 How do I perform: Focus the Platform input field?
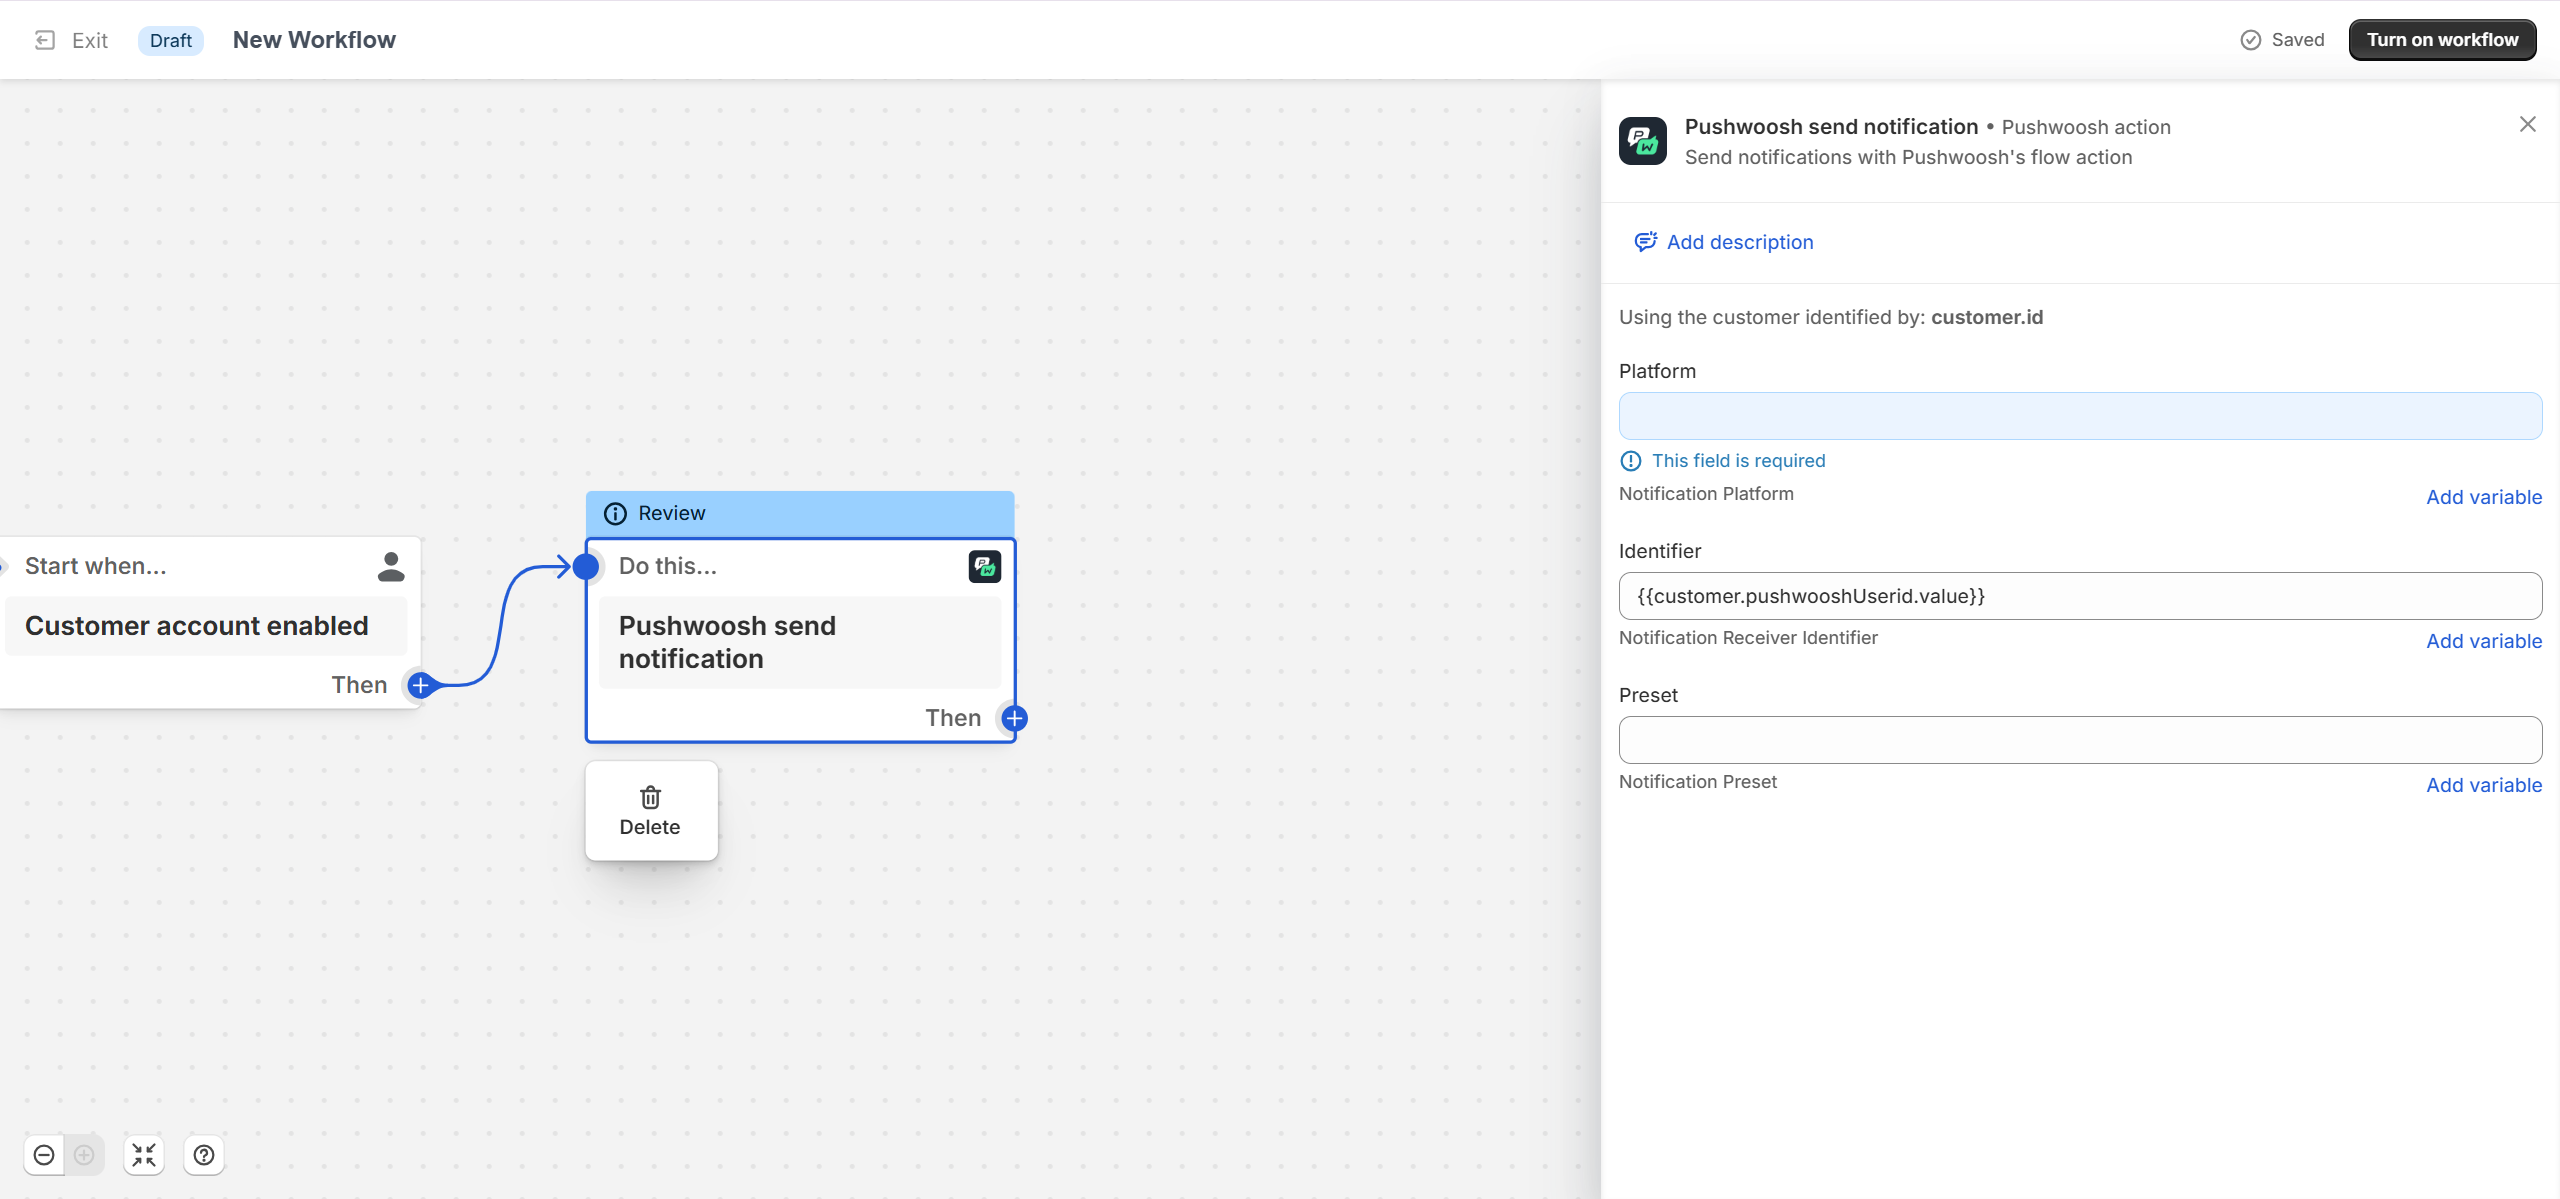coord(2080,416)
